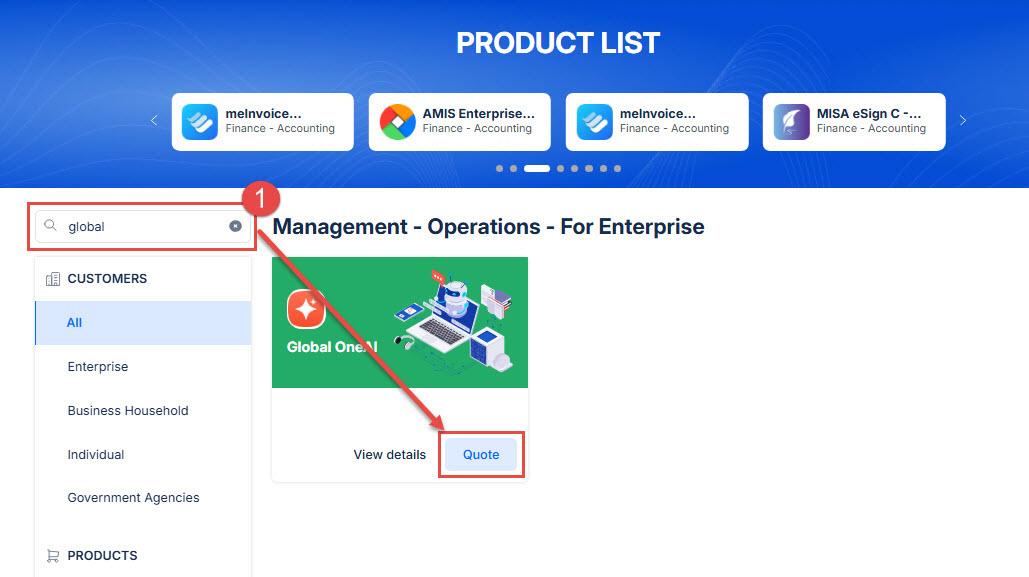Click the Global OneAI sparkle logo icon
The width and height of the screenshot is (1029, 577).
coord(306,309)
